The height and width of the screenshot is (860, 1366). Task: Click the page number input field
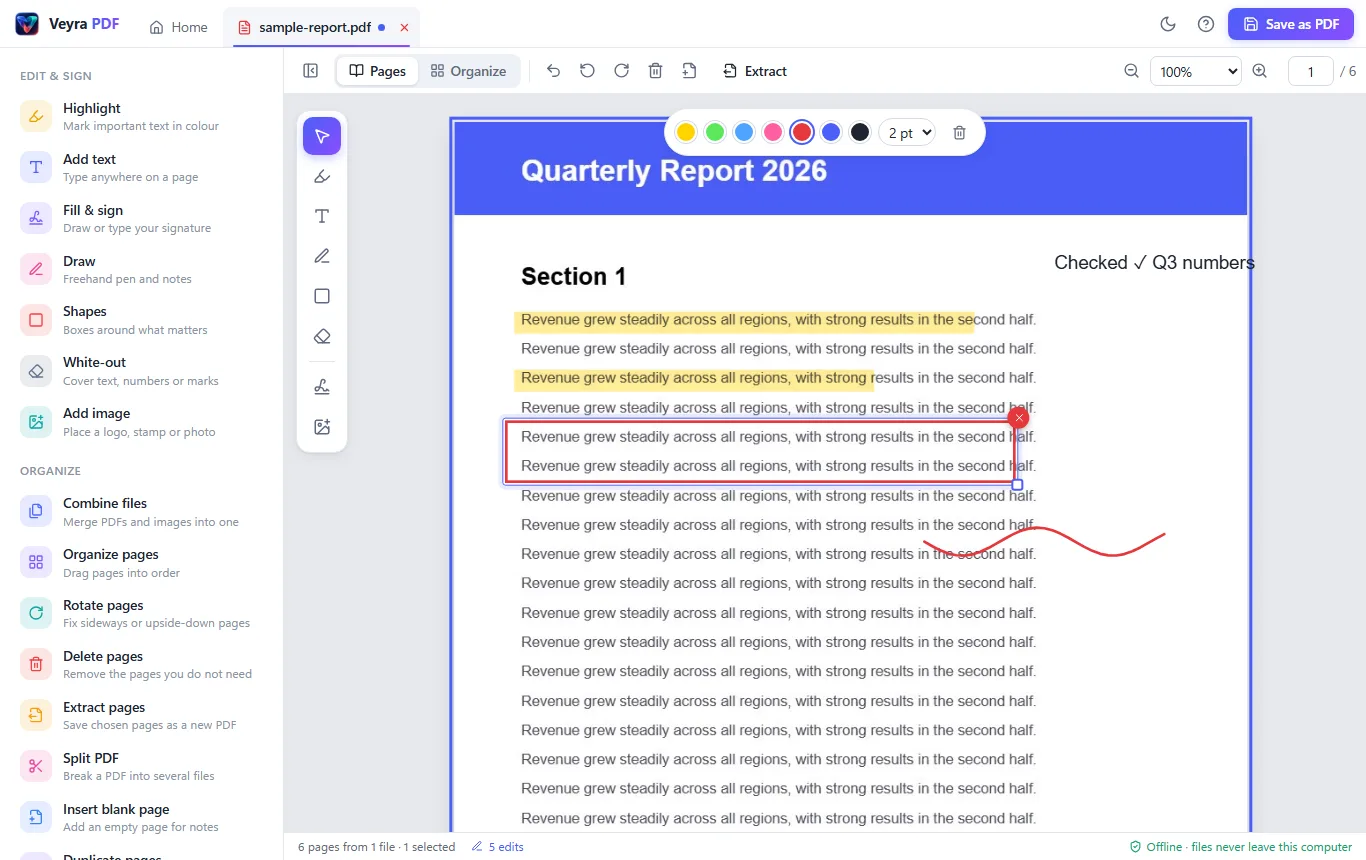tap(1311, 71)
